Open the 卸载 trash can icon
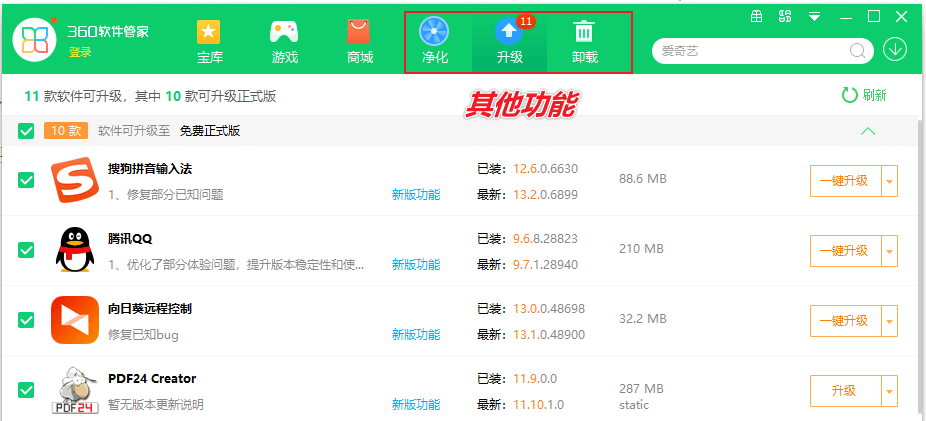 pos(585,31)
